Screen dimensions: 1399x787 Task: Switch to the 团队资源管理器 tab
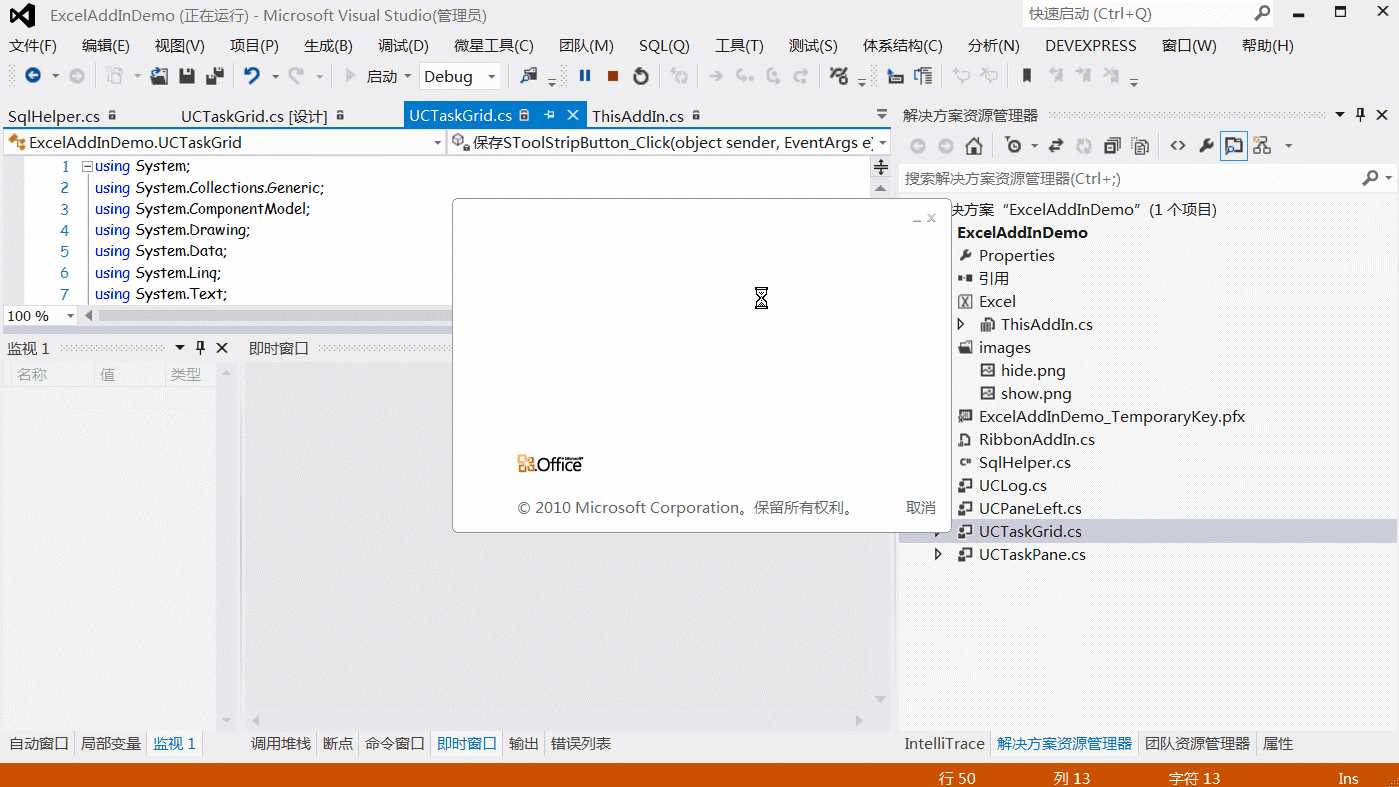click(1197, 743)
